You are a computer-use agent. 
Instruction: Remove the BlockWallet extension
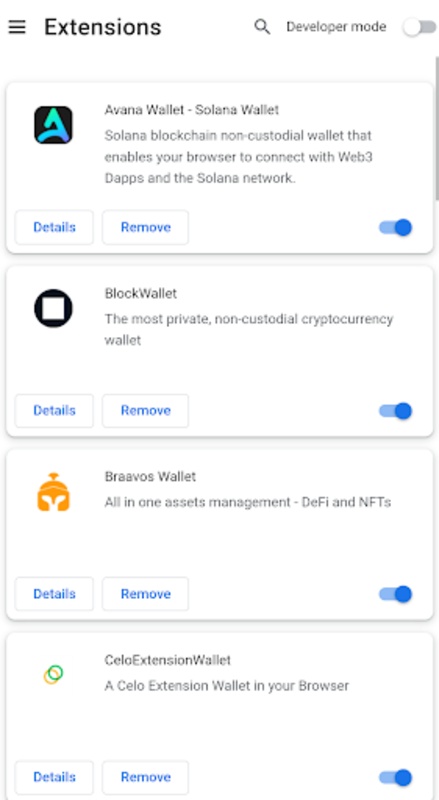[x=145, y=411]
